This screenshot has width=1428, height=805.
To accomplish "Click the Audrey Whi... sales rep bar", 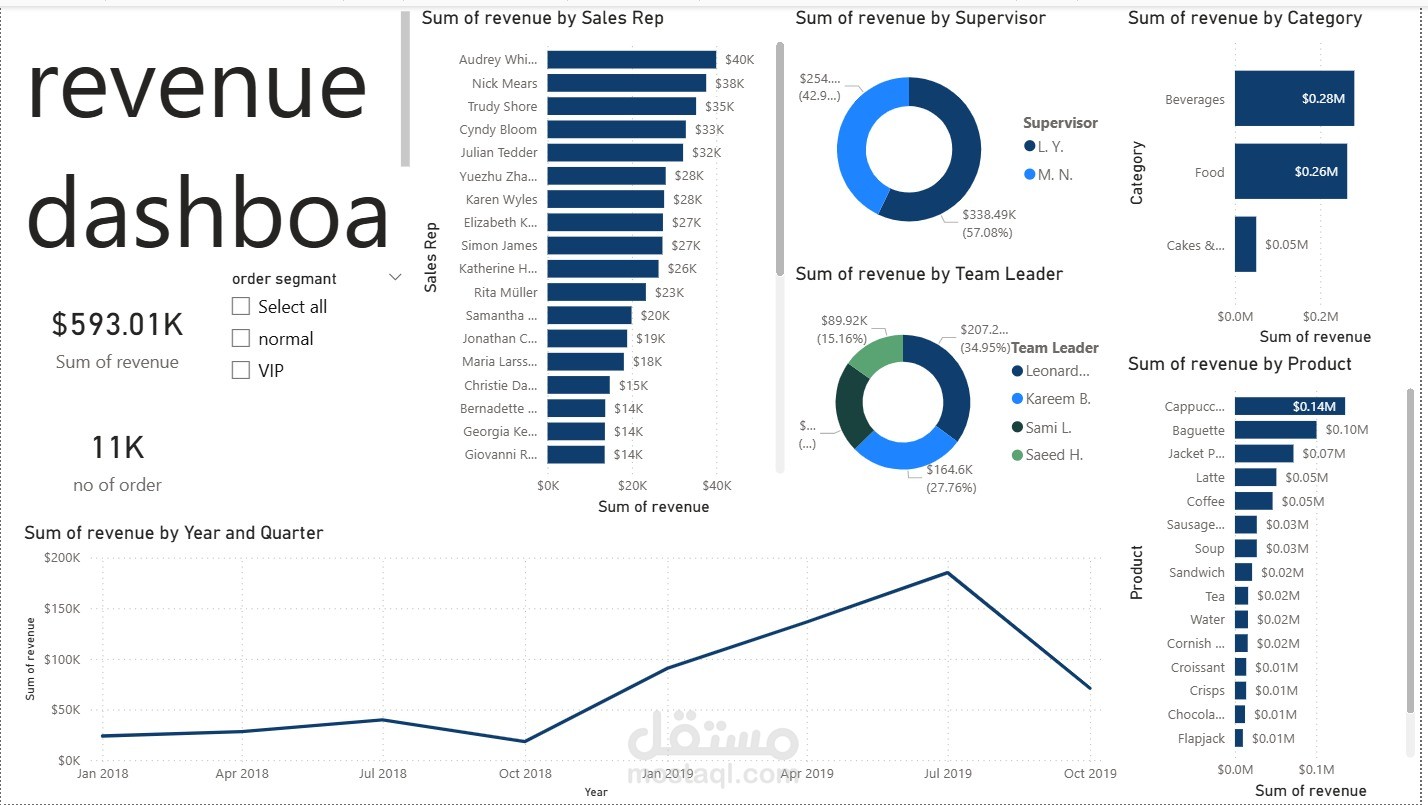I will pyautogui.click(x=630, y=59).
